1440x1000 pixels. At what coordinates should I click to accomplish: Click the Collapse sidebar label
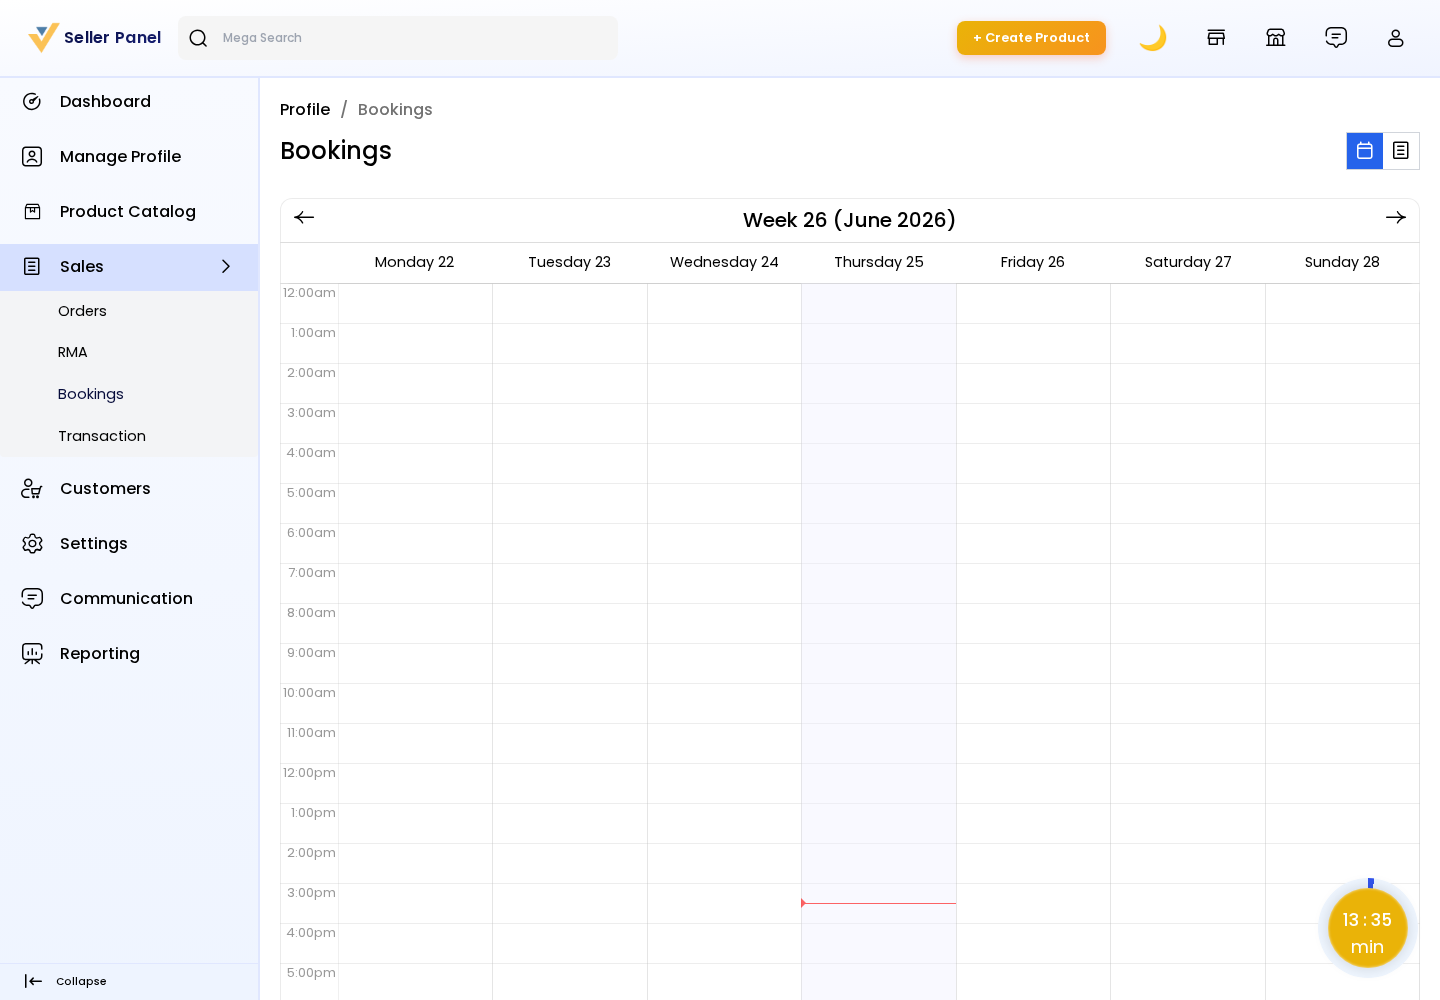pos(81,982)
